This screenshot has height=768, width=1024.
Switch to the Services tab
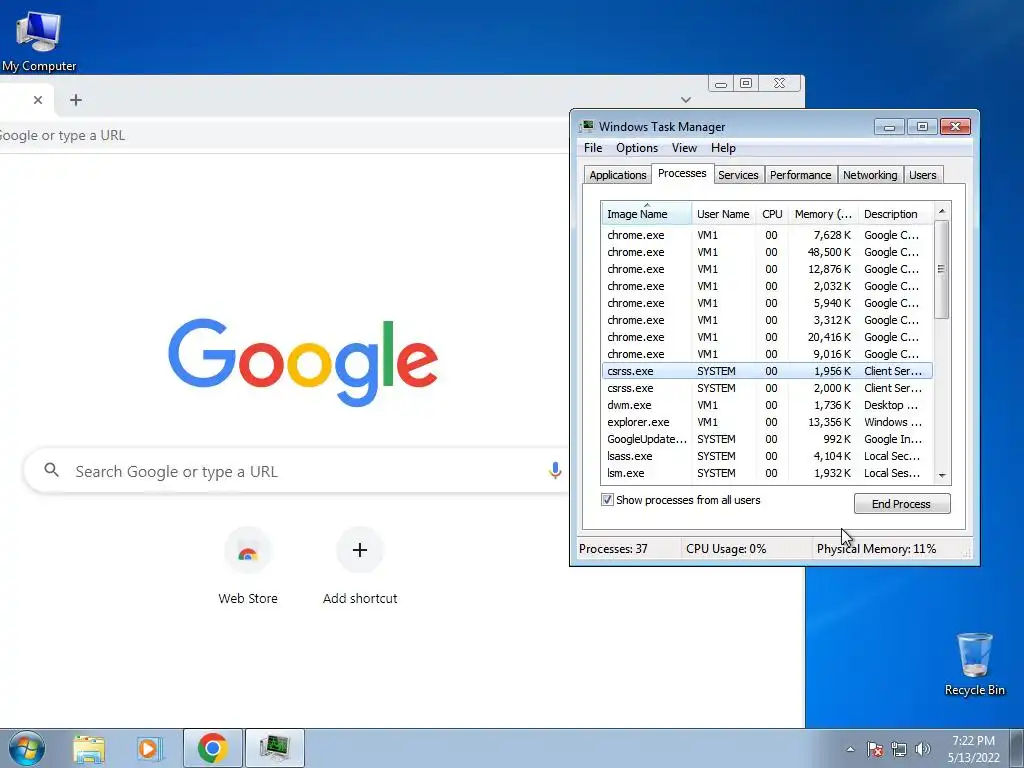tap(738, 175)
